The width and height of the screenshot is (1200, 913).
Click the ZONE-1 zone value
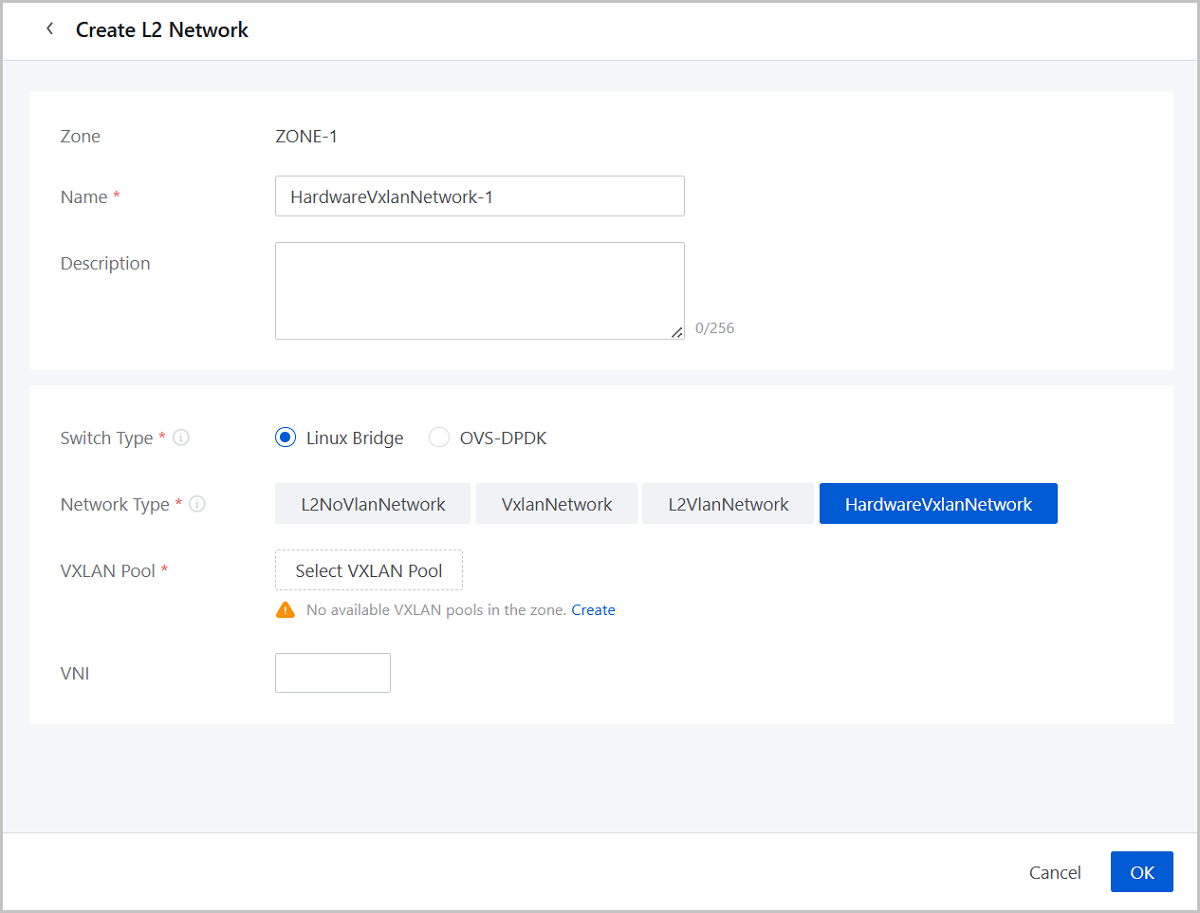(306, 136)
